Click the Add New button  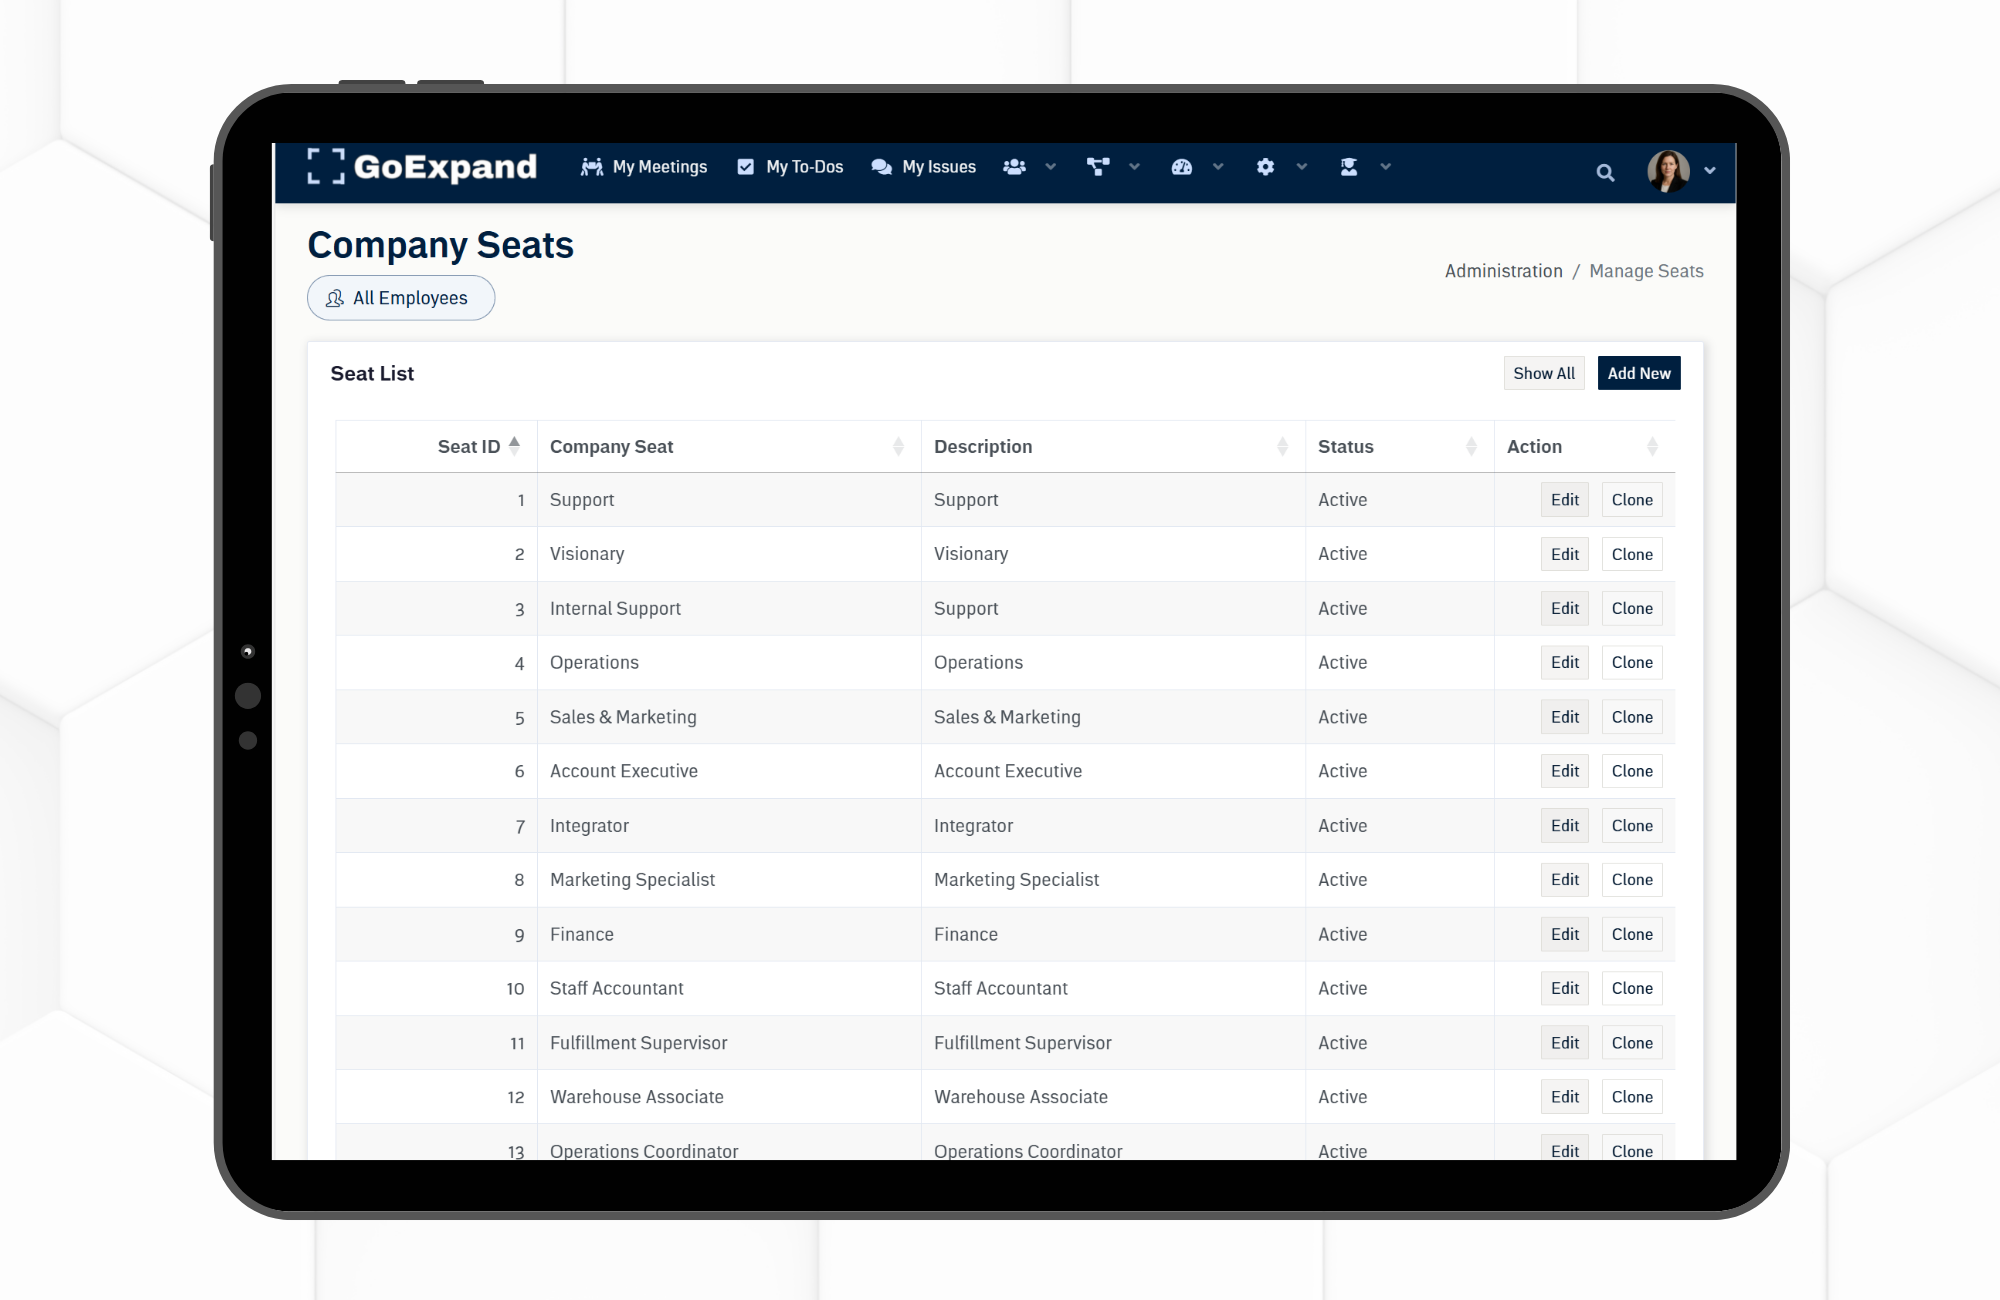coord(1638,373)
